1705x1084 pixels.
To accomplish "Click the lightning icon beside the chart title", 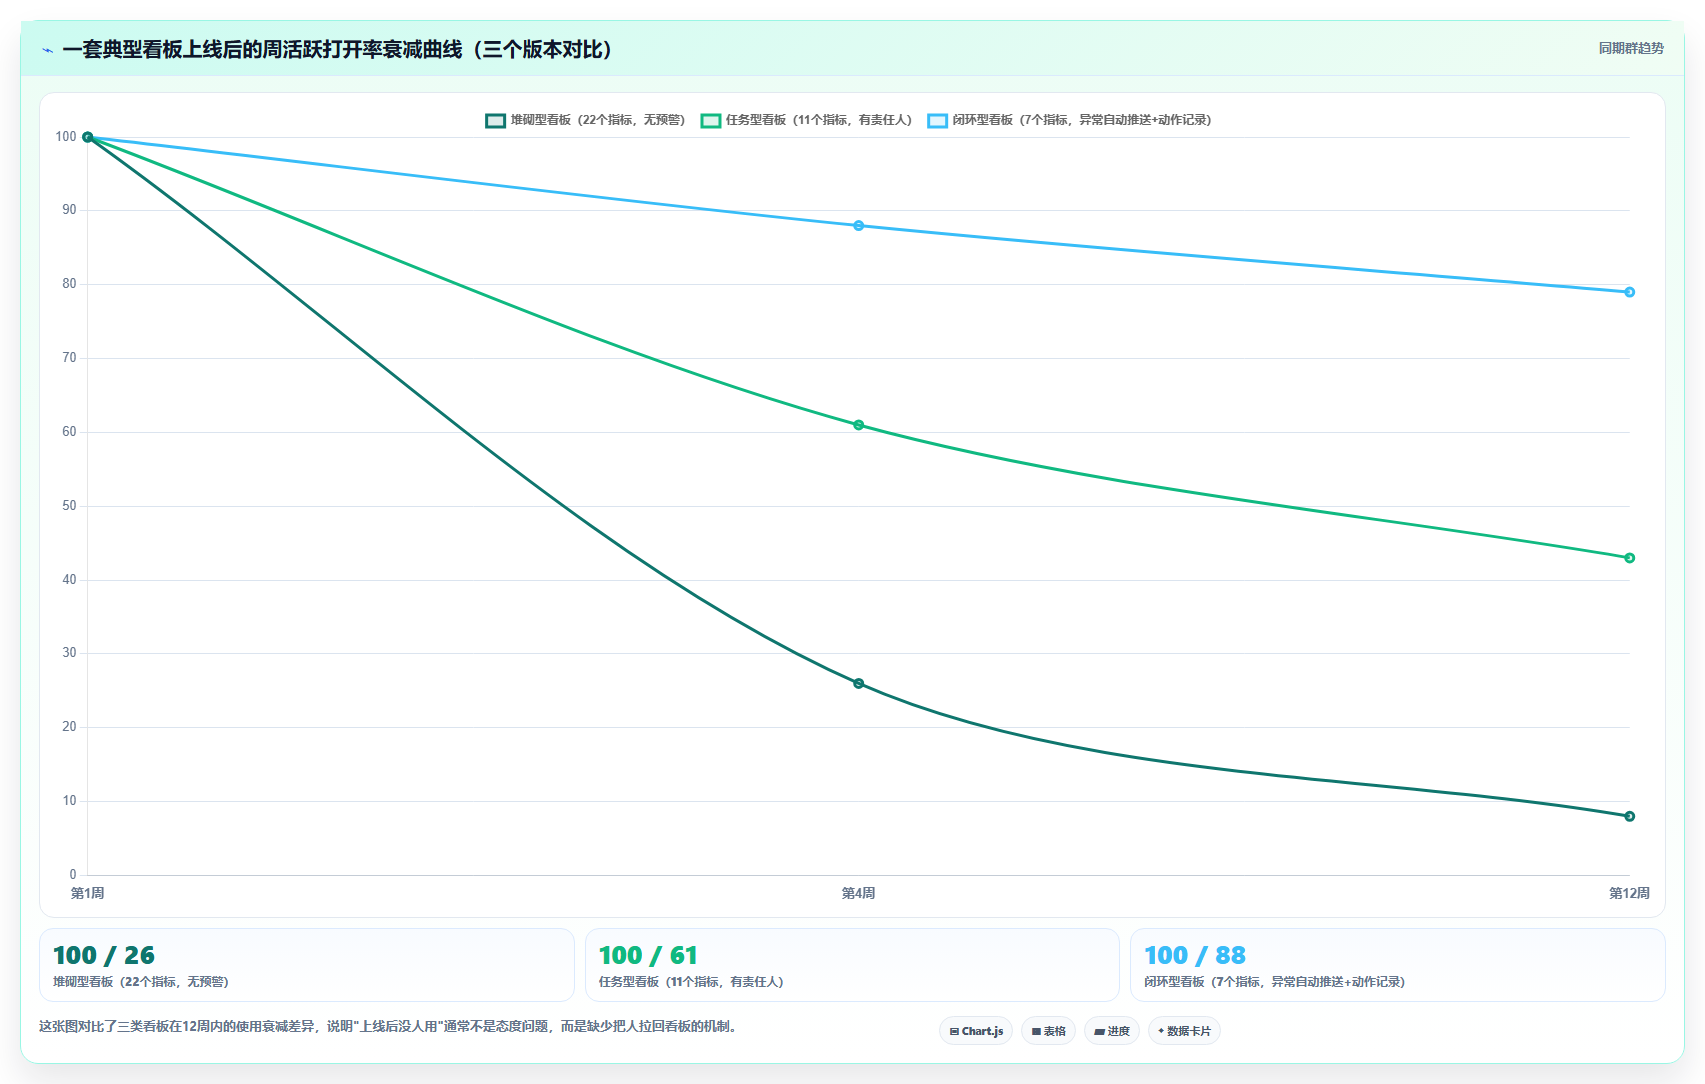I will click(x=47, y=50).
